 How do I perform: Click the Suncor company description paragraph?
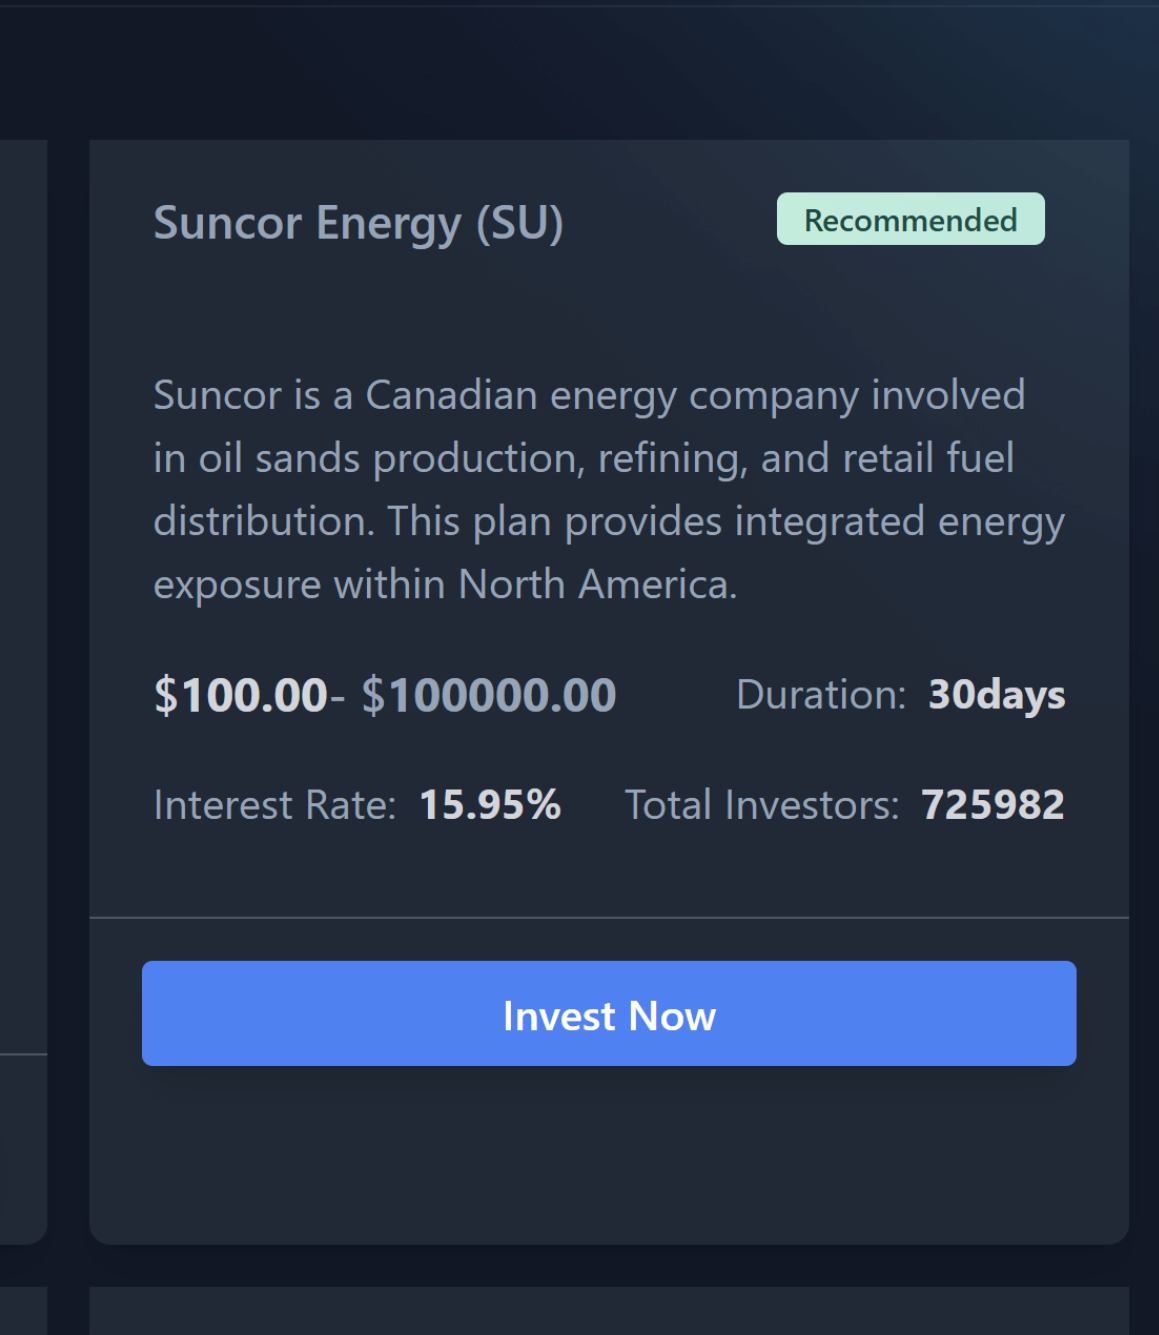(608, 489)
